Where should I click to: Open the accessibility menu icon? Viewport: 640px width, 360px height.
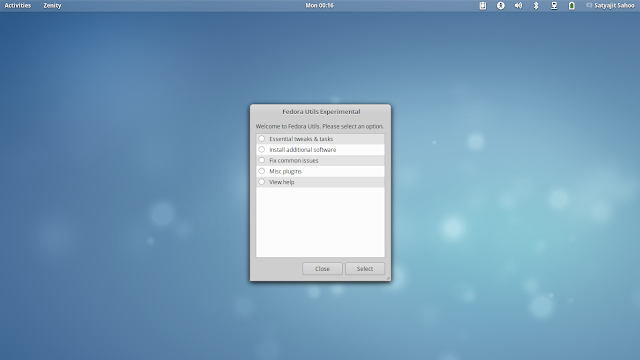500,6
